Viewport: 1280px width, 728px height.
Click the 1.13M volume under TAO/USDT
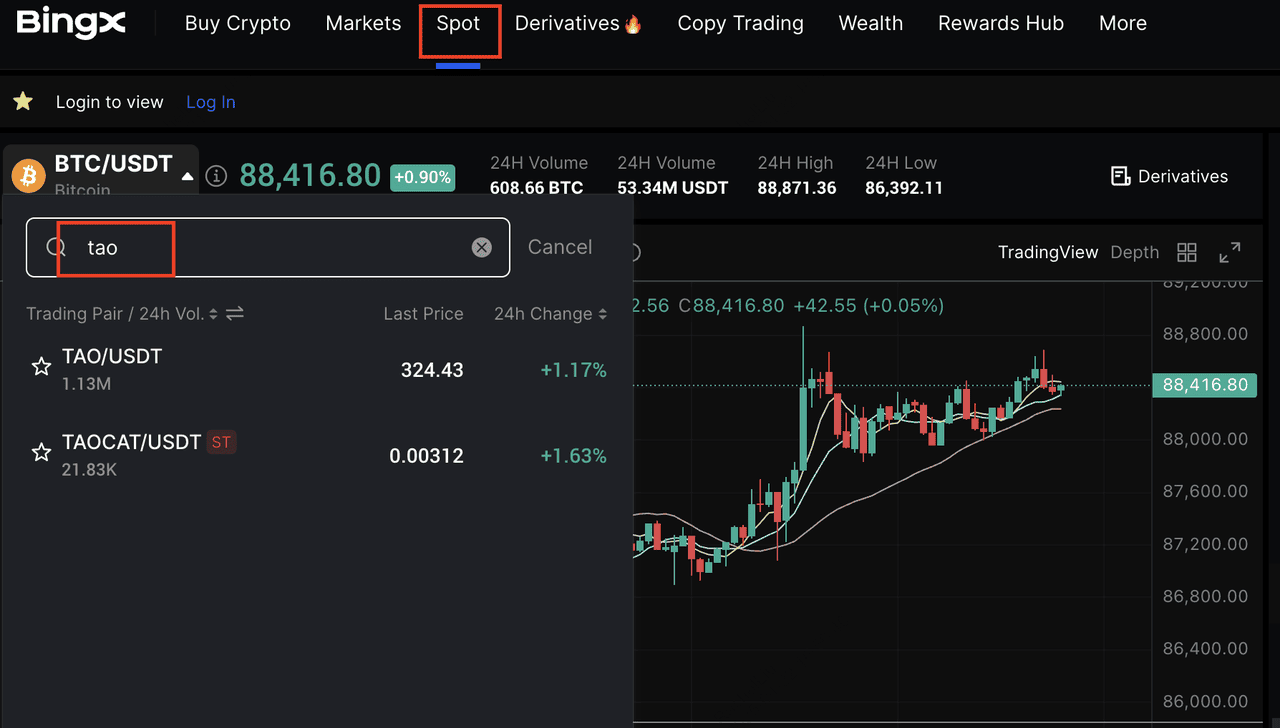[x=86, y=383]
